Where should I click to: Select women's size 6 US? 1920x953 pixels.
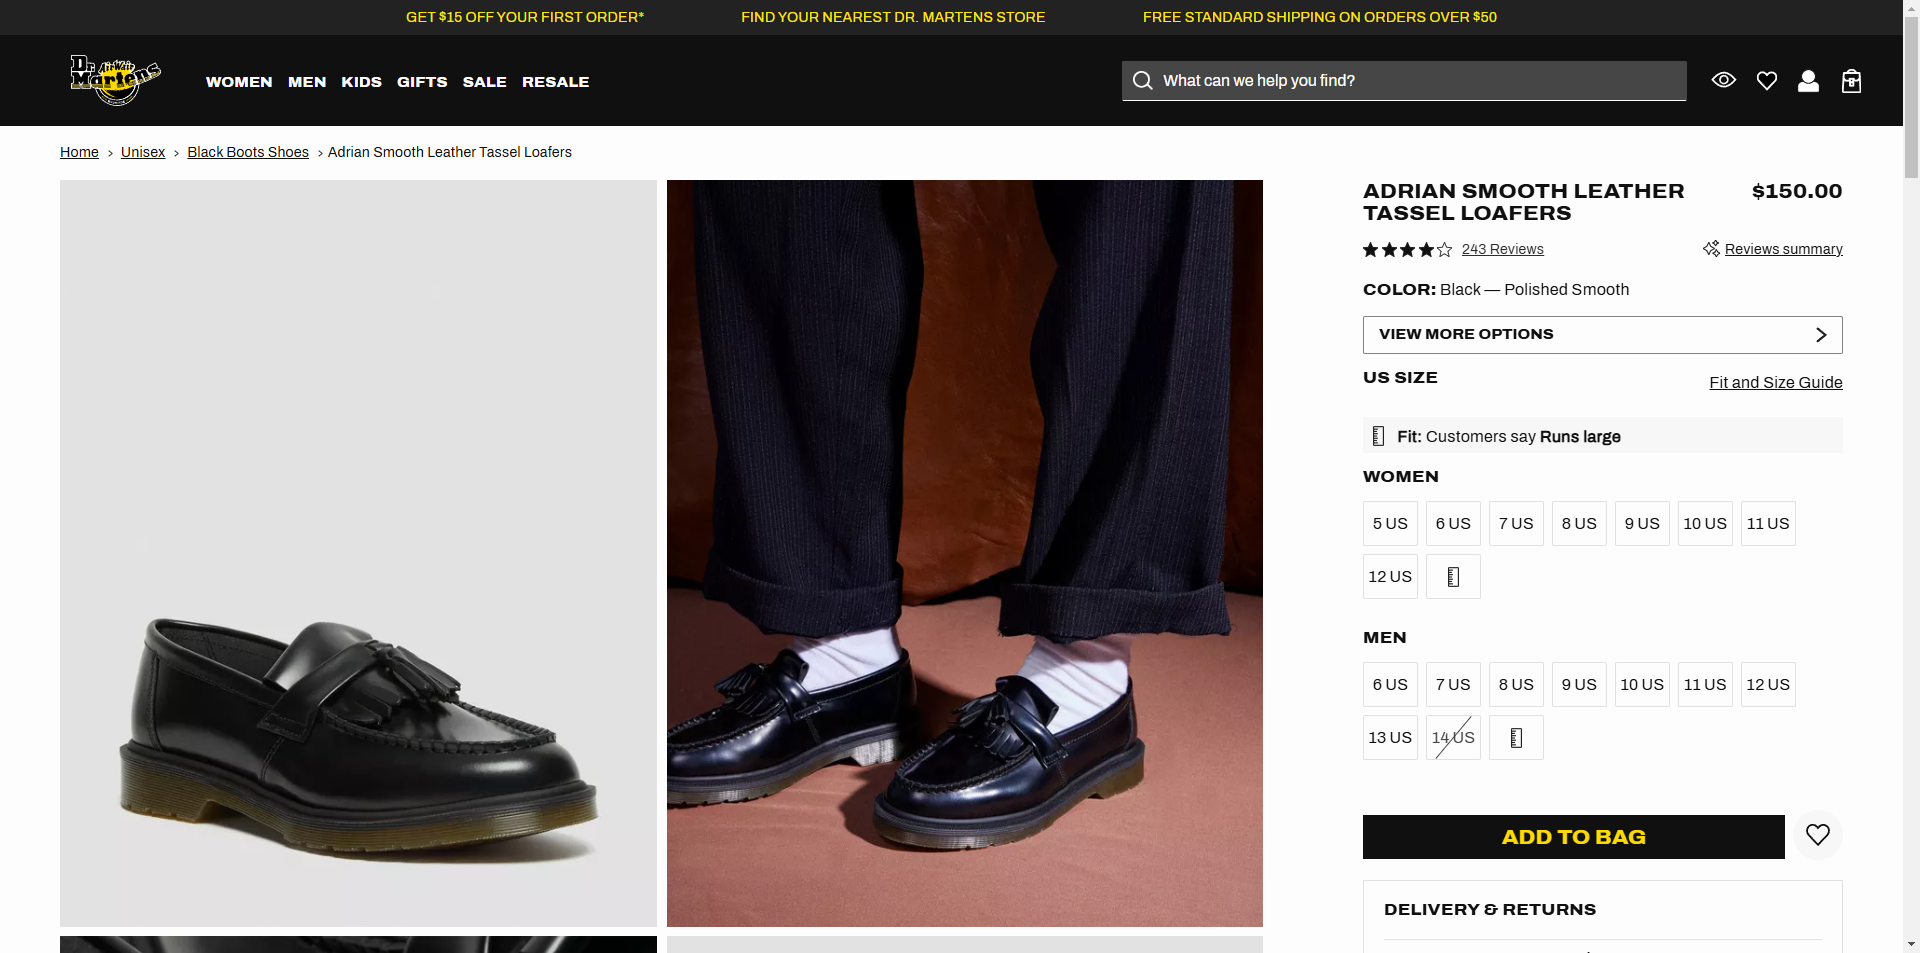tap(1453, 524)
